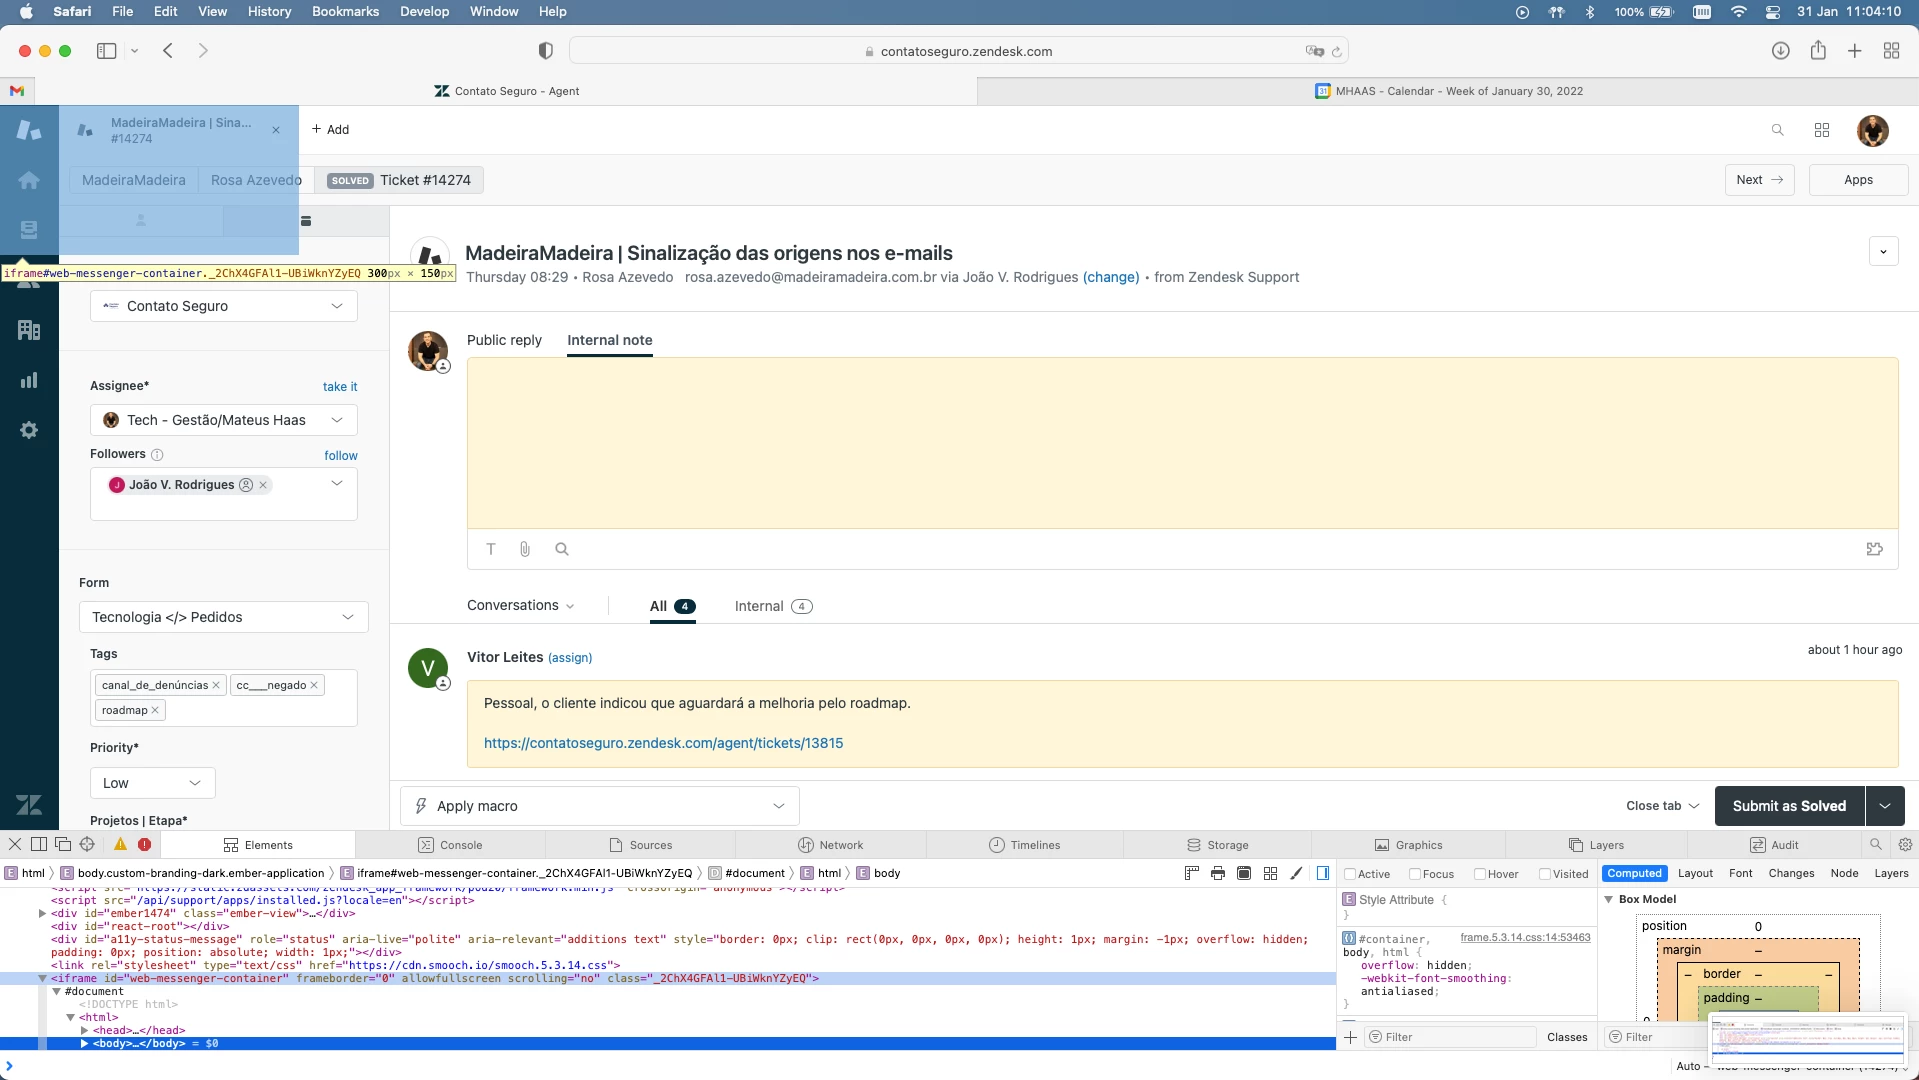Open the Contato Seguro brand dropdown
This screenshot has width=1919, height=1080.
224,306
